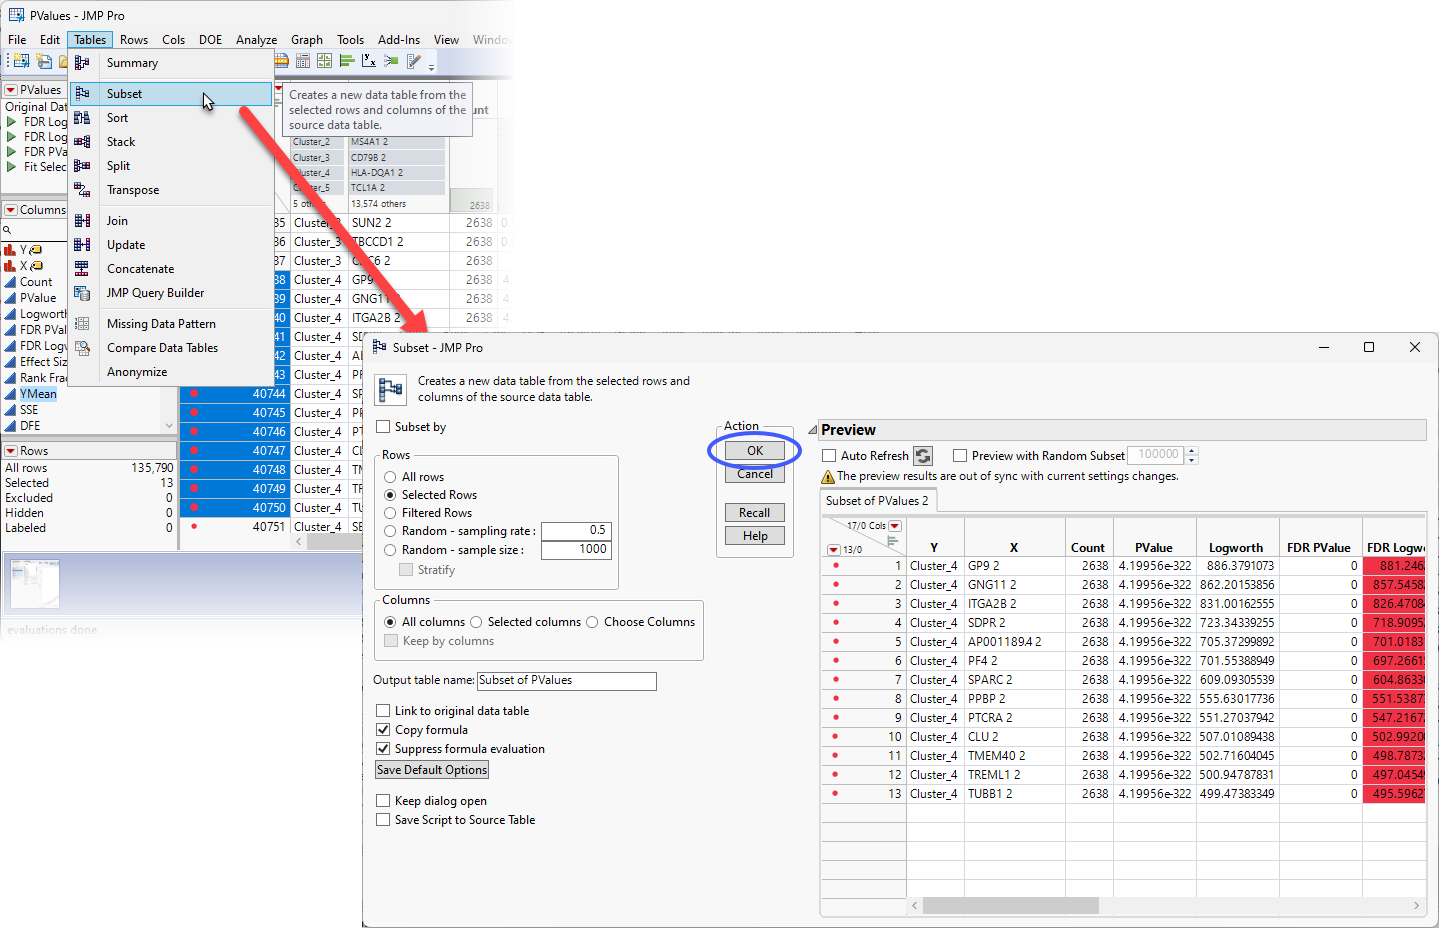Click the Concatenate icon in Tables menu

tap(82, 269)
